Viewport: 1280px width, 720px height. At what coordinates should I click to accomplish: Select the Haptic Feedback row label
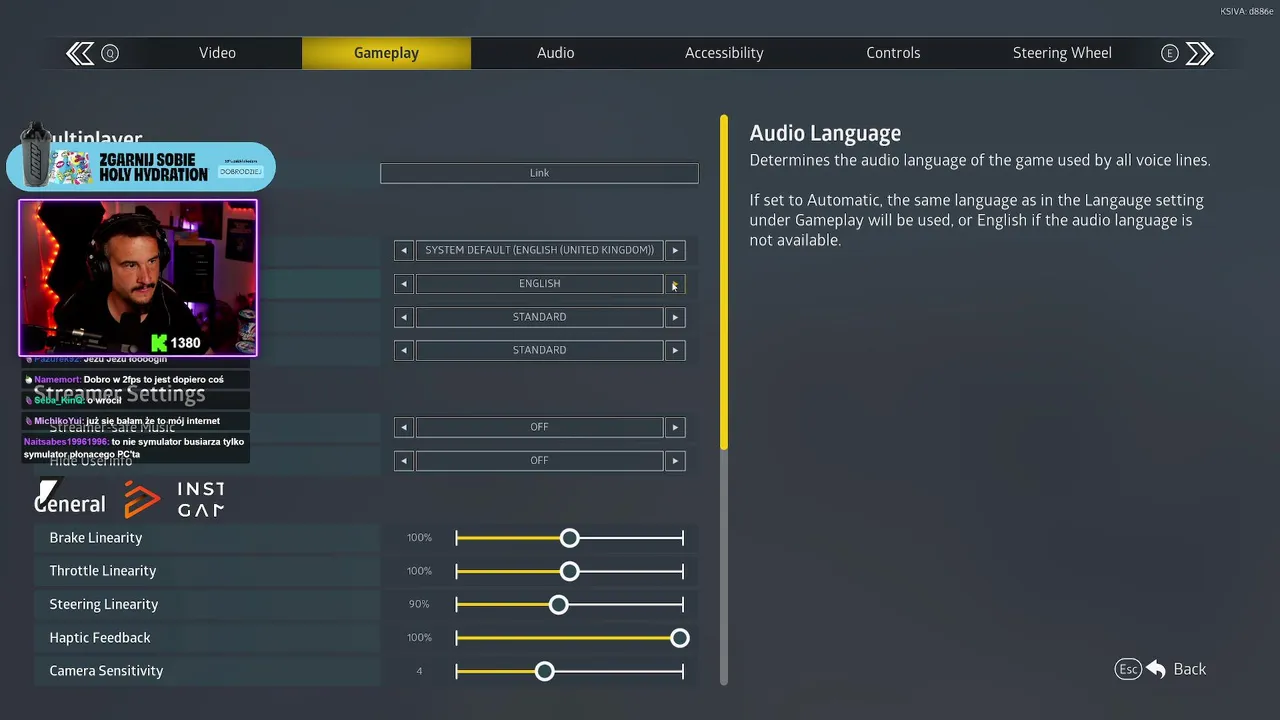click(x=100, y=638)
